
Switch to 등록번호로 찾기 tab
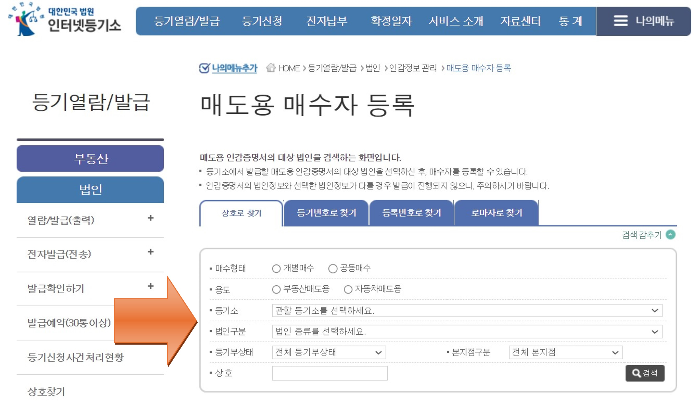411,213
